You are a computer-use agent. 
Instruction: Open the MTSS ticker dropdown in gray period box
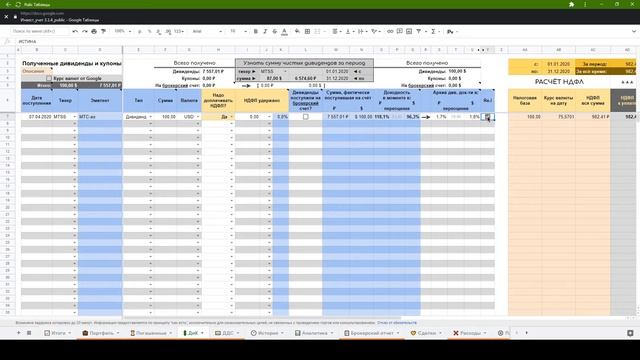(x=285, y=71)
